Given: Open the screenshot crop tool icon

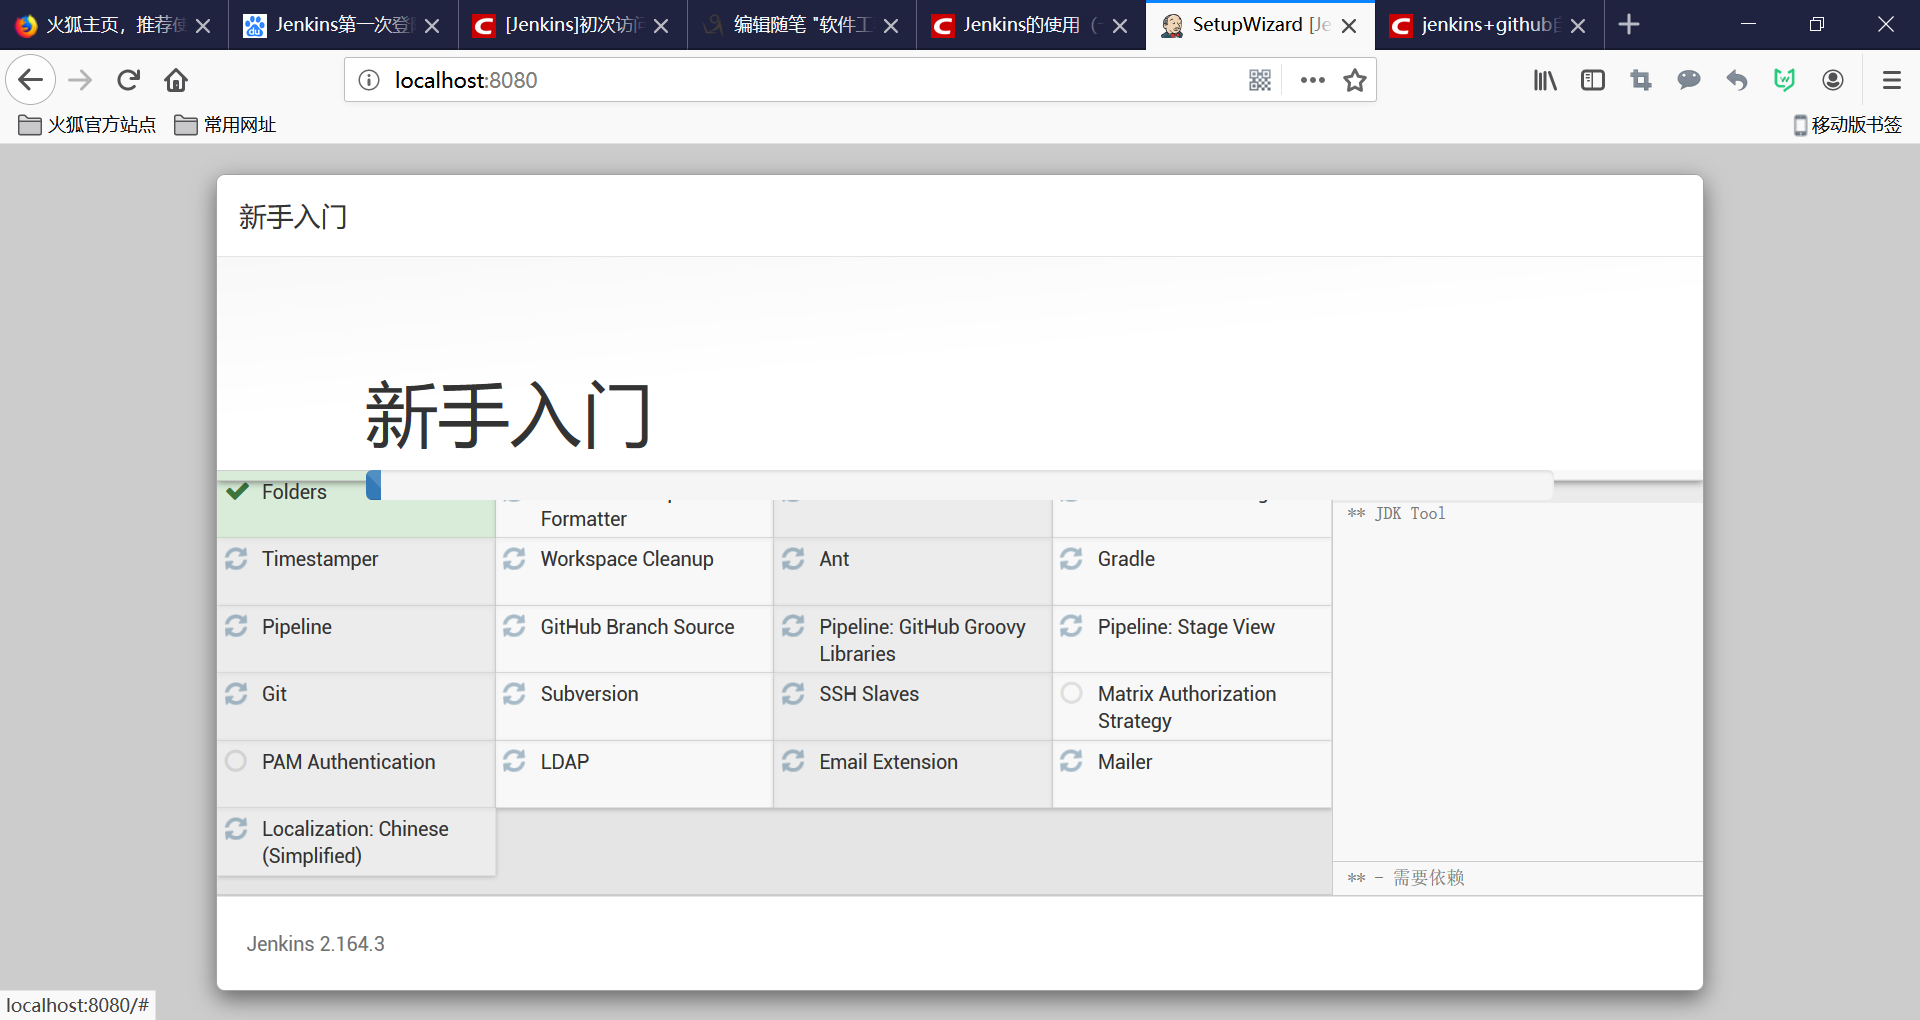Looking at the screenshot, I should [1641, 80].
